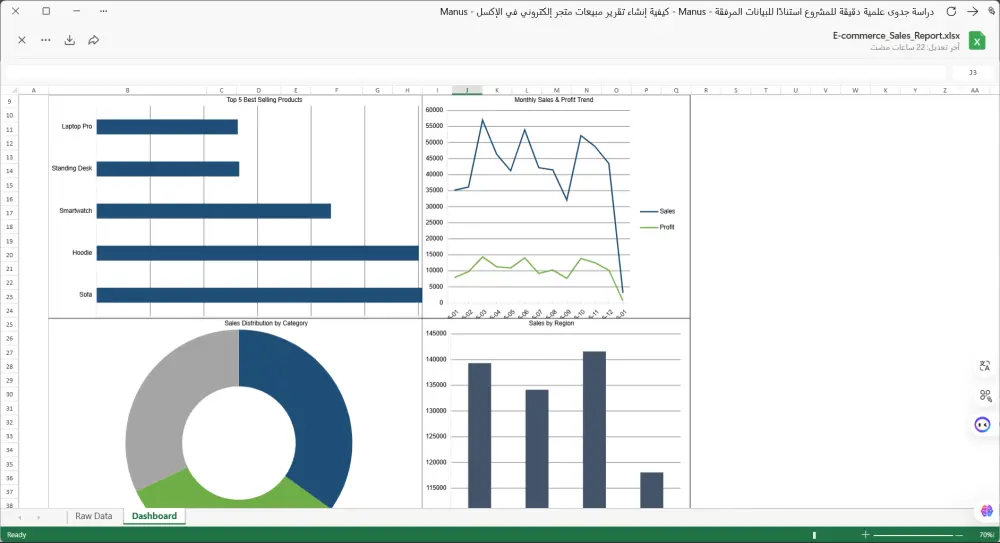
Task: Select column B header
Action: pos(128,90)
